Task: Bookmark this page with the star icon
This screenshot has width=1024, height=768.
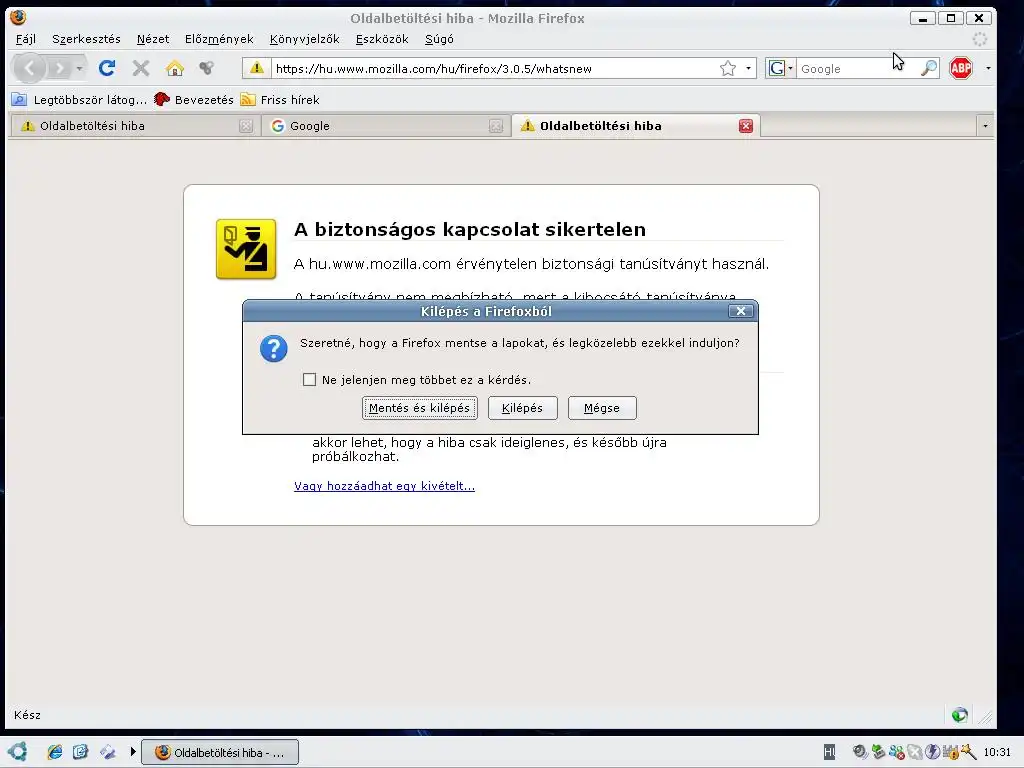Action: click(x=728, y=68)
